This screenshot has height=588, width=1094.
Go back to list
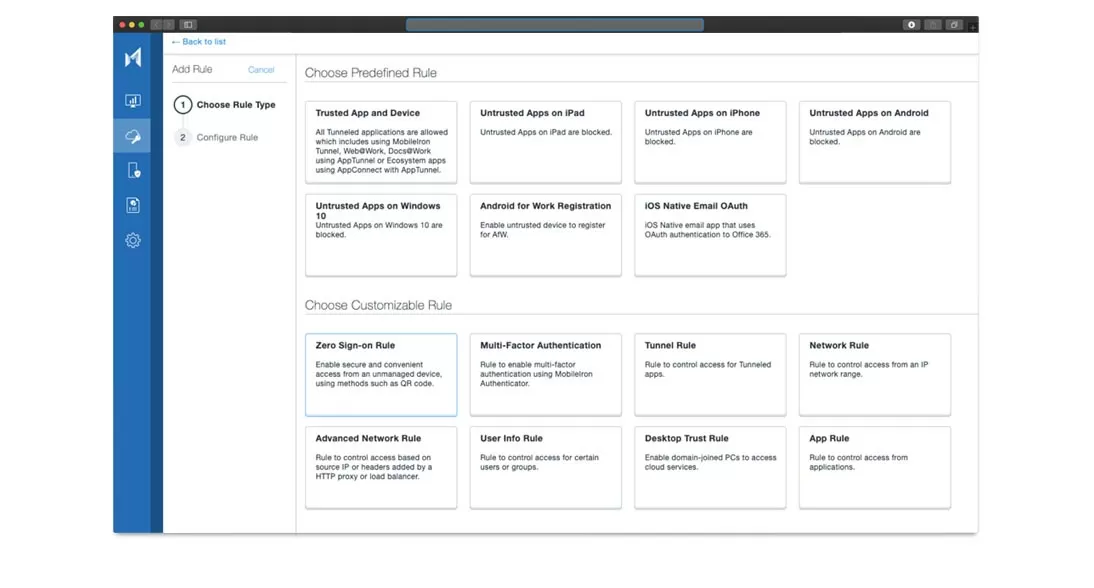199,42
